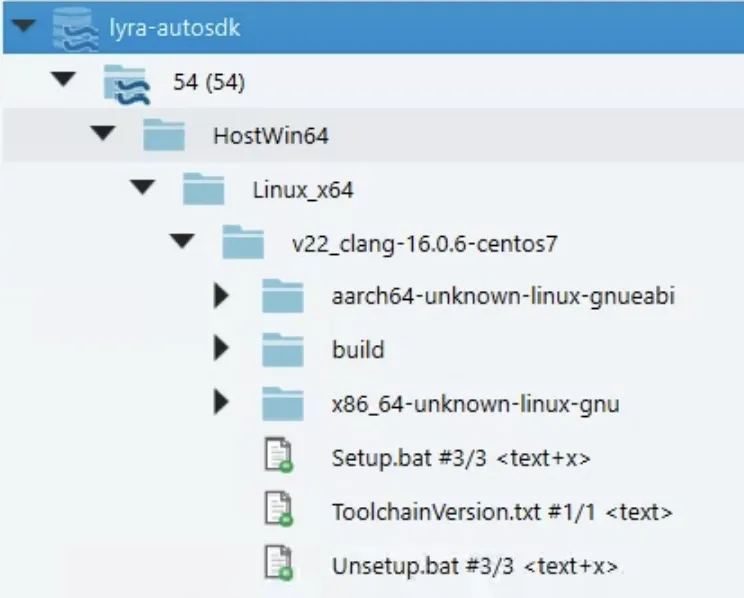Select the ToolchainVersion.txt #1/1 file entry

tap(501, 513)
